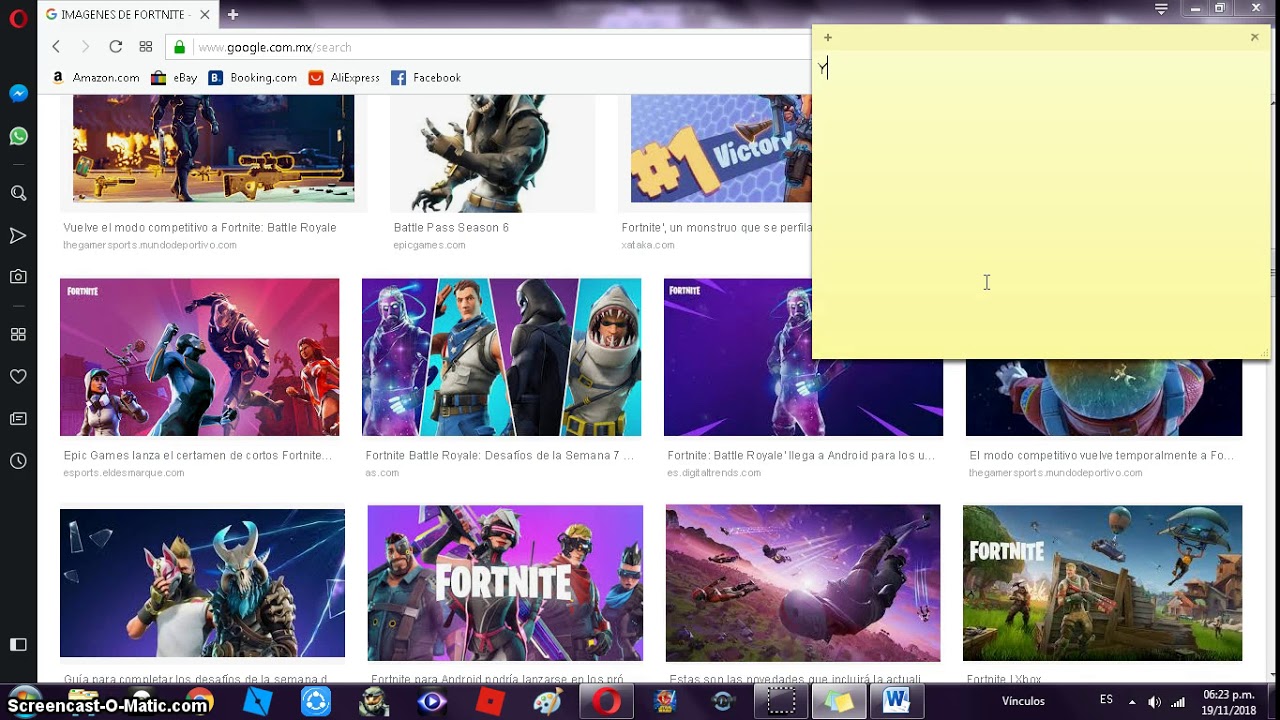Open the Epic Games cortos contest image
Viewport: 1280px width, 720px height.
pyautogui.click(x=199, y=357)
